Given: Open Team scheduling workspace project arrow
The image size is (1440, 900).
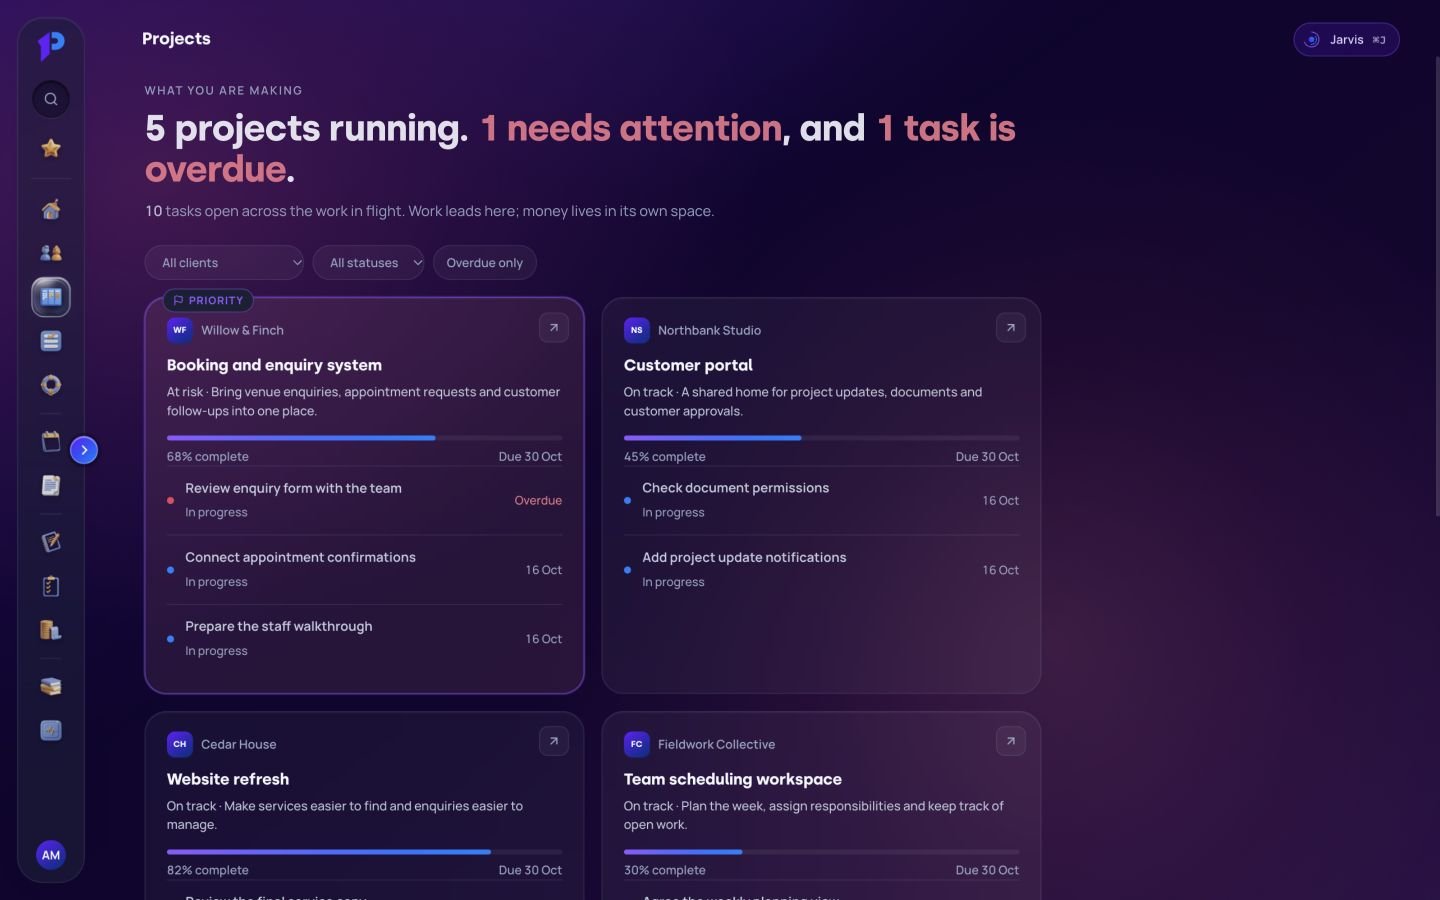Looking at the screenshot, I should click(x=1011, y=741).
